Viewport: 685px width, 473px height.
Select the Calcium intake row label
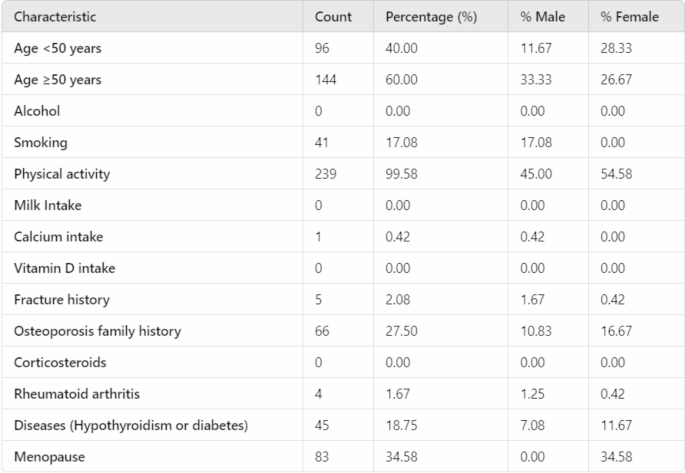coord(58,236)
